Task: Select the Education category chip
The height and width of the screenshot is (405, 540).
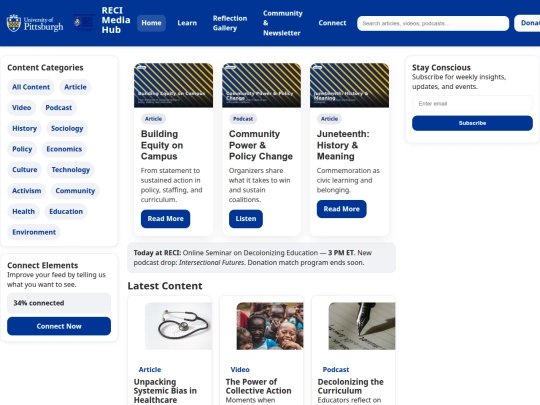Action: pos(66,211)
